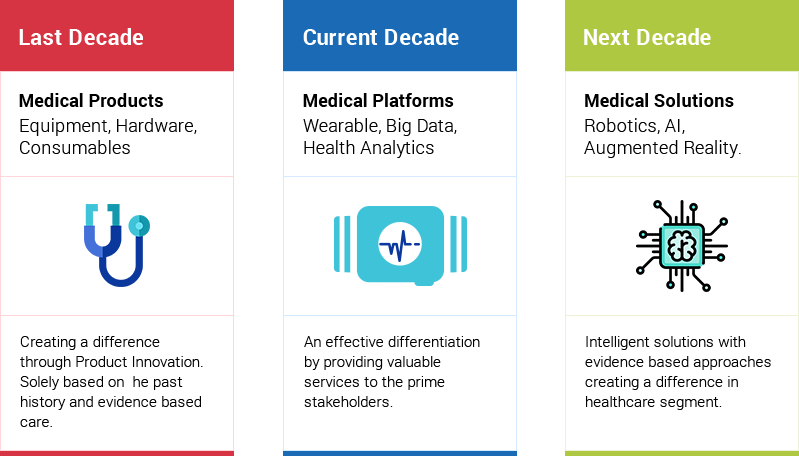The image size is (799, 456).
Task: Select the Current Decade header
Action: click(400, 36)
